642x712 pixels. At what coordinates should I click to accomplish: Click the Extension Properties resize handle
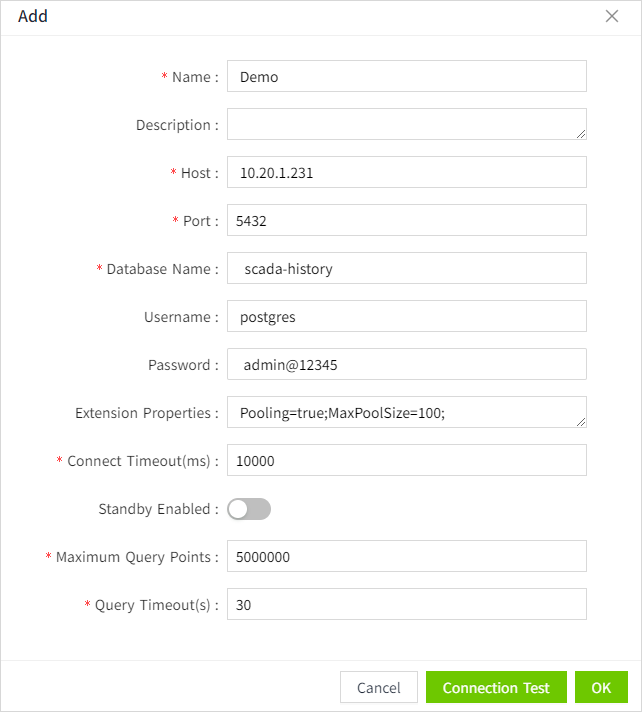pyautogui.click(x=581, y=421)
